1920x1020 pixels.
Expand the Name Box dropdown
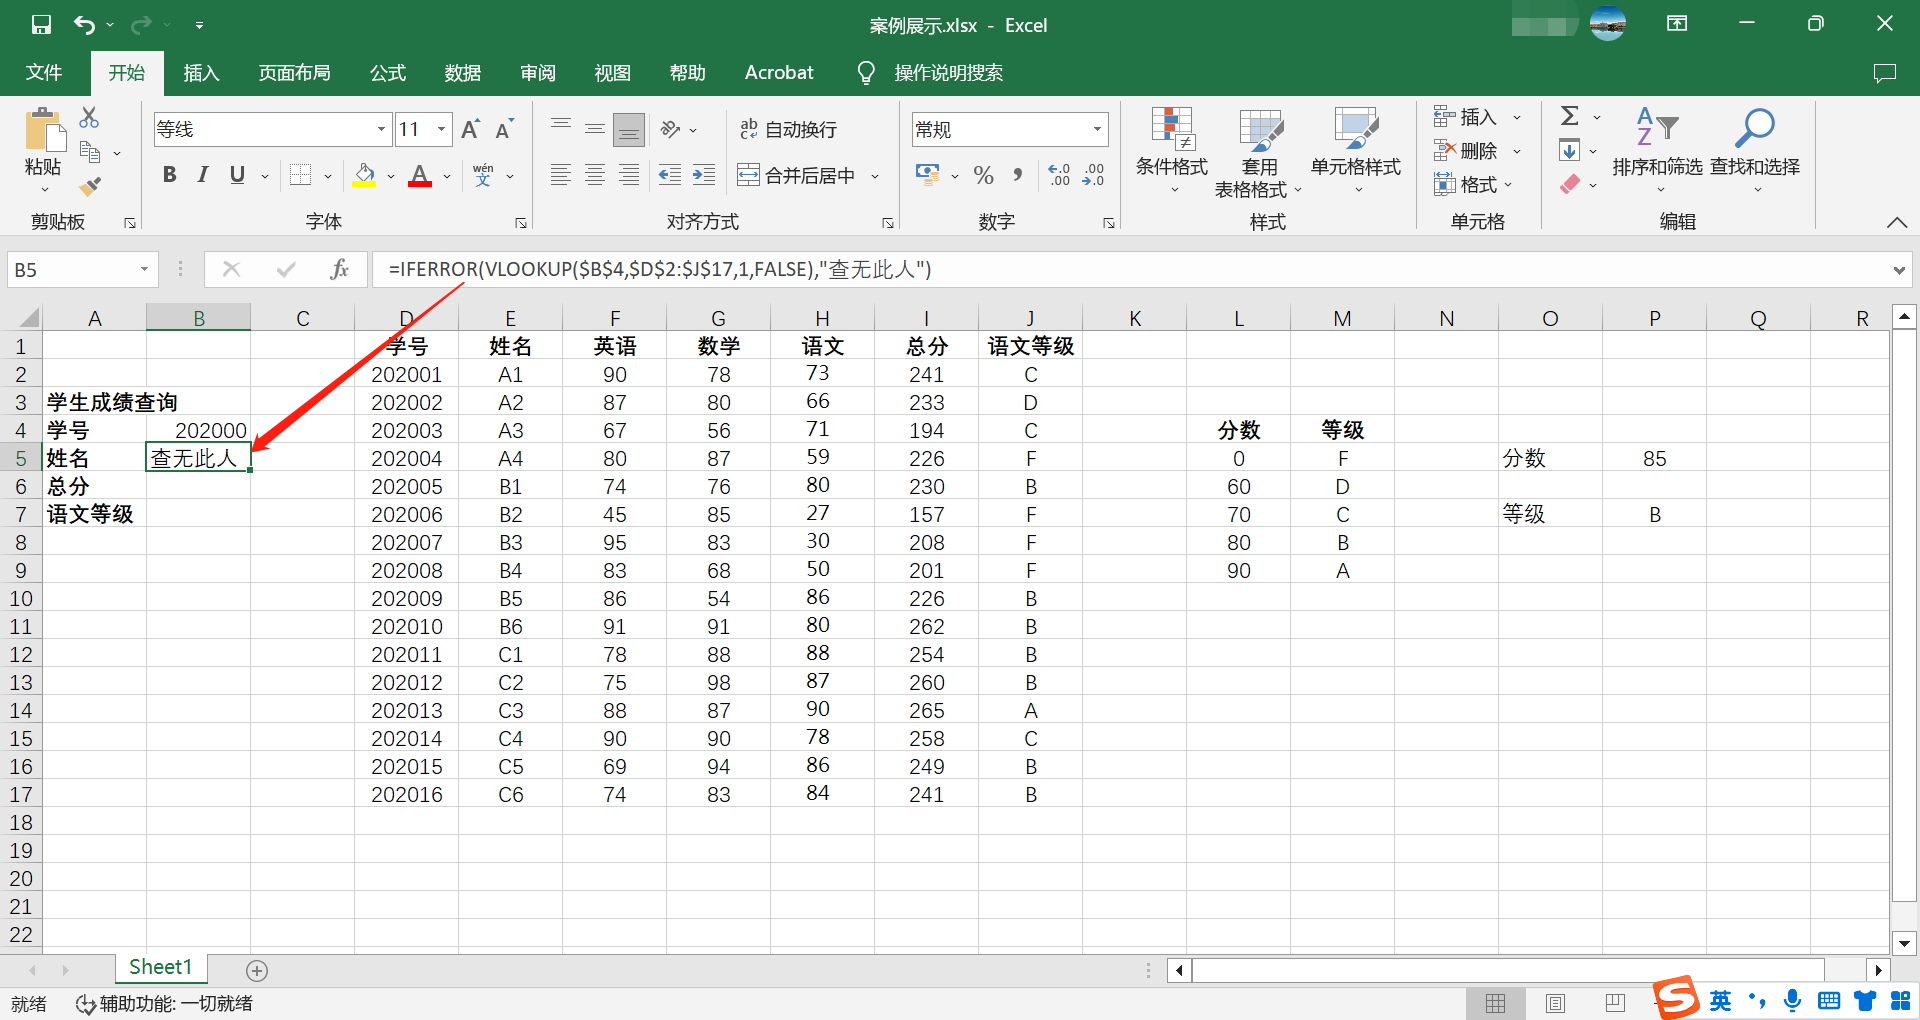pyautogui.click(x=143, y=269)
